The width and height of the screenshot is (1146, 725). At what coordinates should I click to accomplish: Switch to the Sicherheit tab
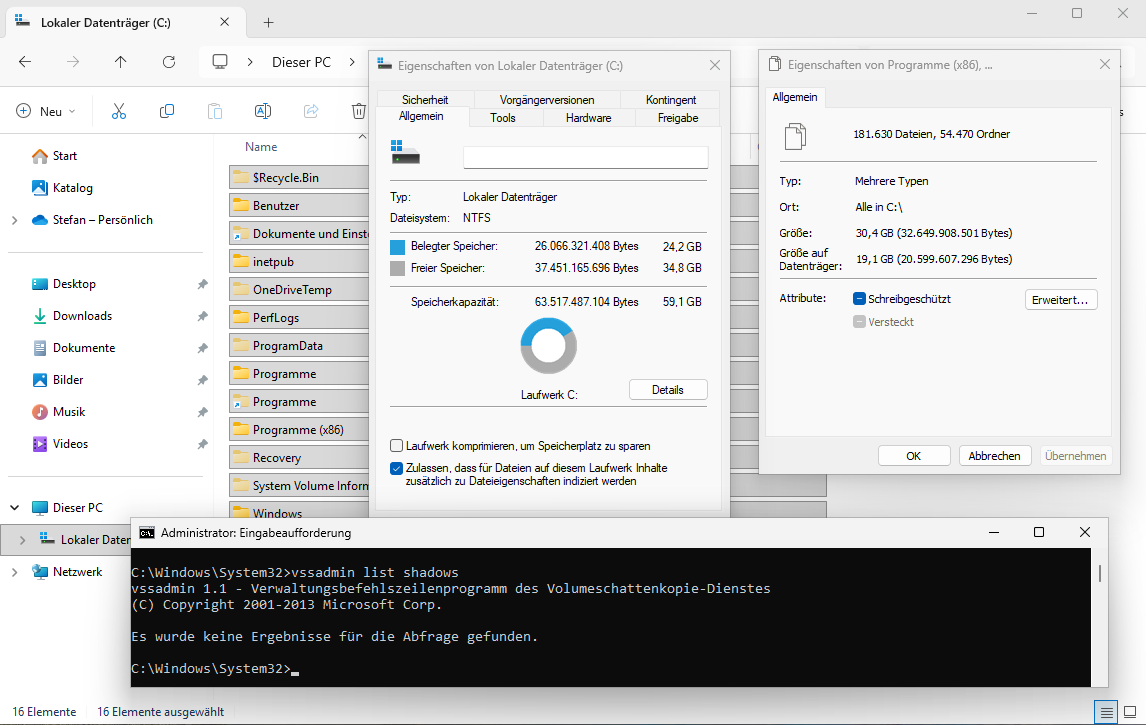pos(424,100)
